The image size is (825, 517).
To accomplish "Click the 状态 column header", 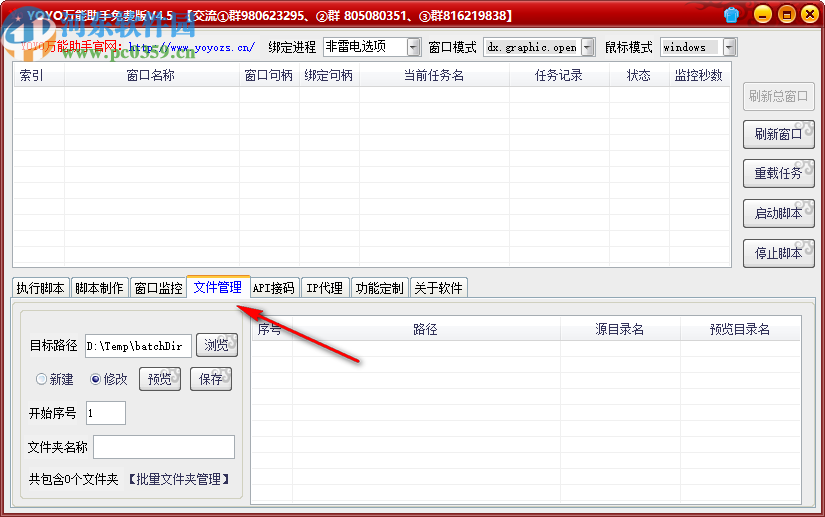I will tap(639, 76).
